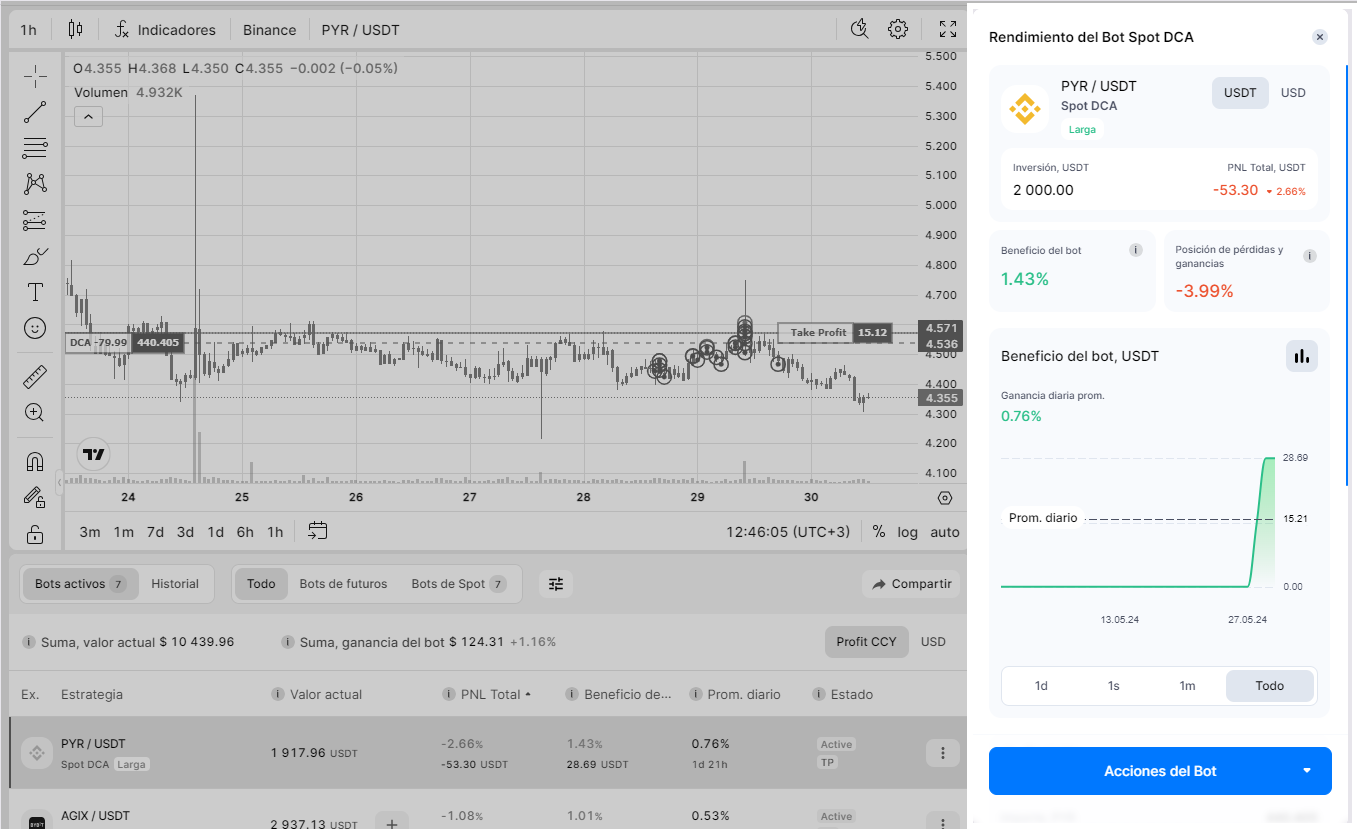Click the Valor actual column info icon
Image resolution: width=1357 pixels, height=829 pixels.
[x=278, y=694]
